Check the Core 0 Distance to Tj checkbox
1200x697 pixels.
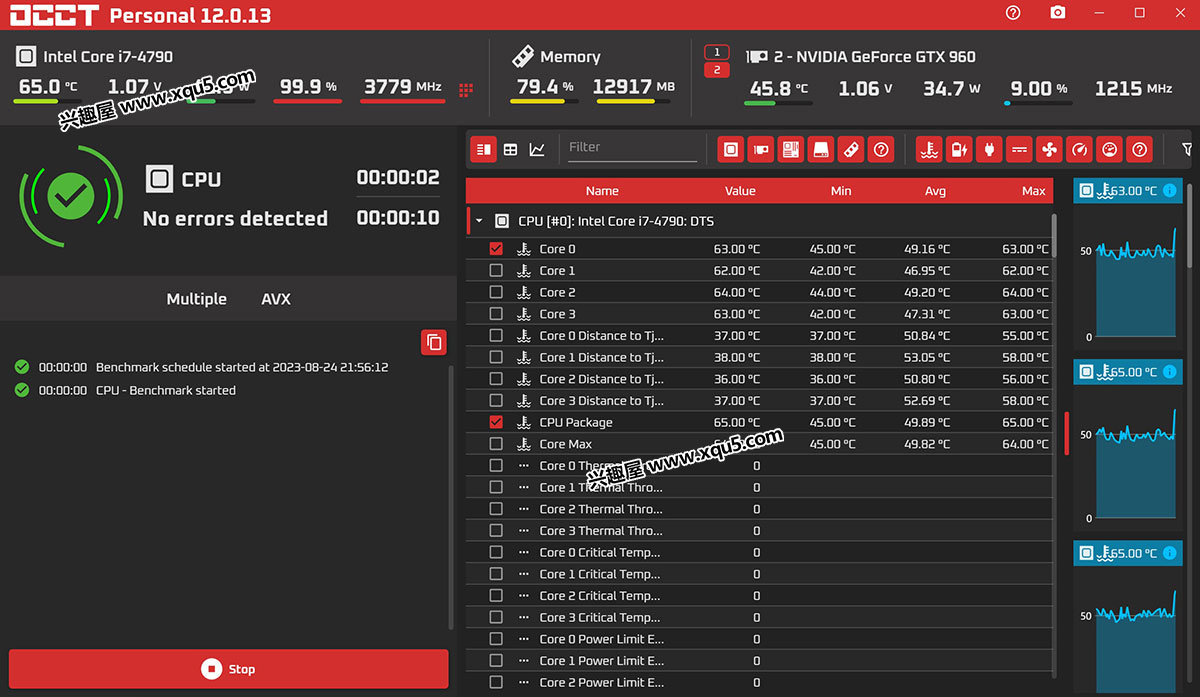tap(496, 336)
